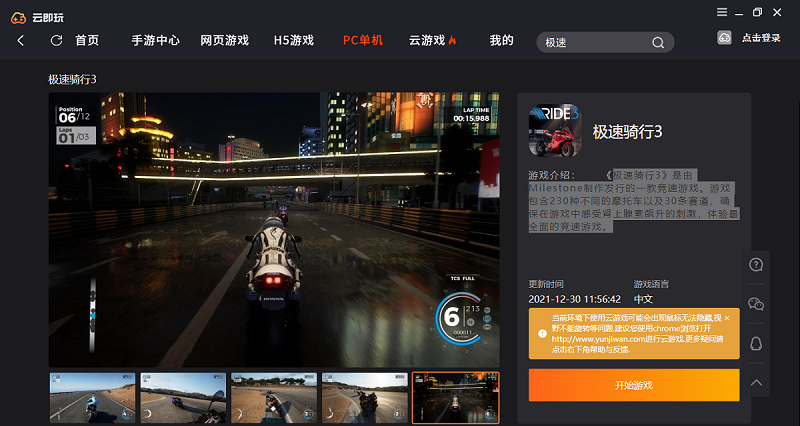Open the QQ penguin support icon
This screenshot has height=426, width=800.
(x=756, y=343)
